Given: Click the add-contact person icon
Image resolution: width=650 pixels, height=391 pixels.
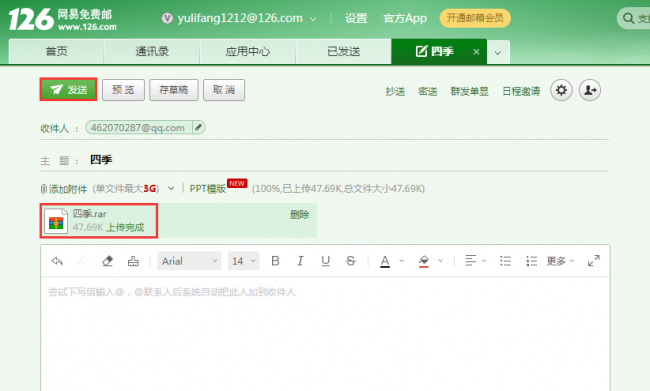Looking at the screenshot, I should pos(590,90).
